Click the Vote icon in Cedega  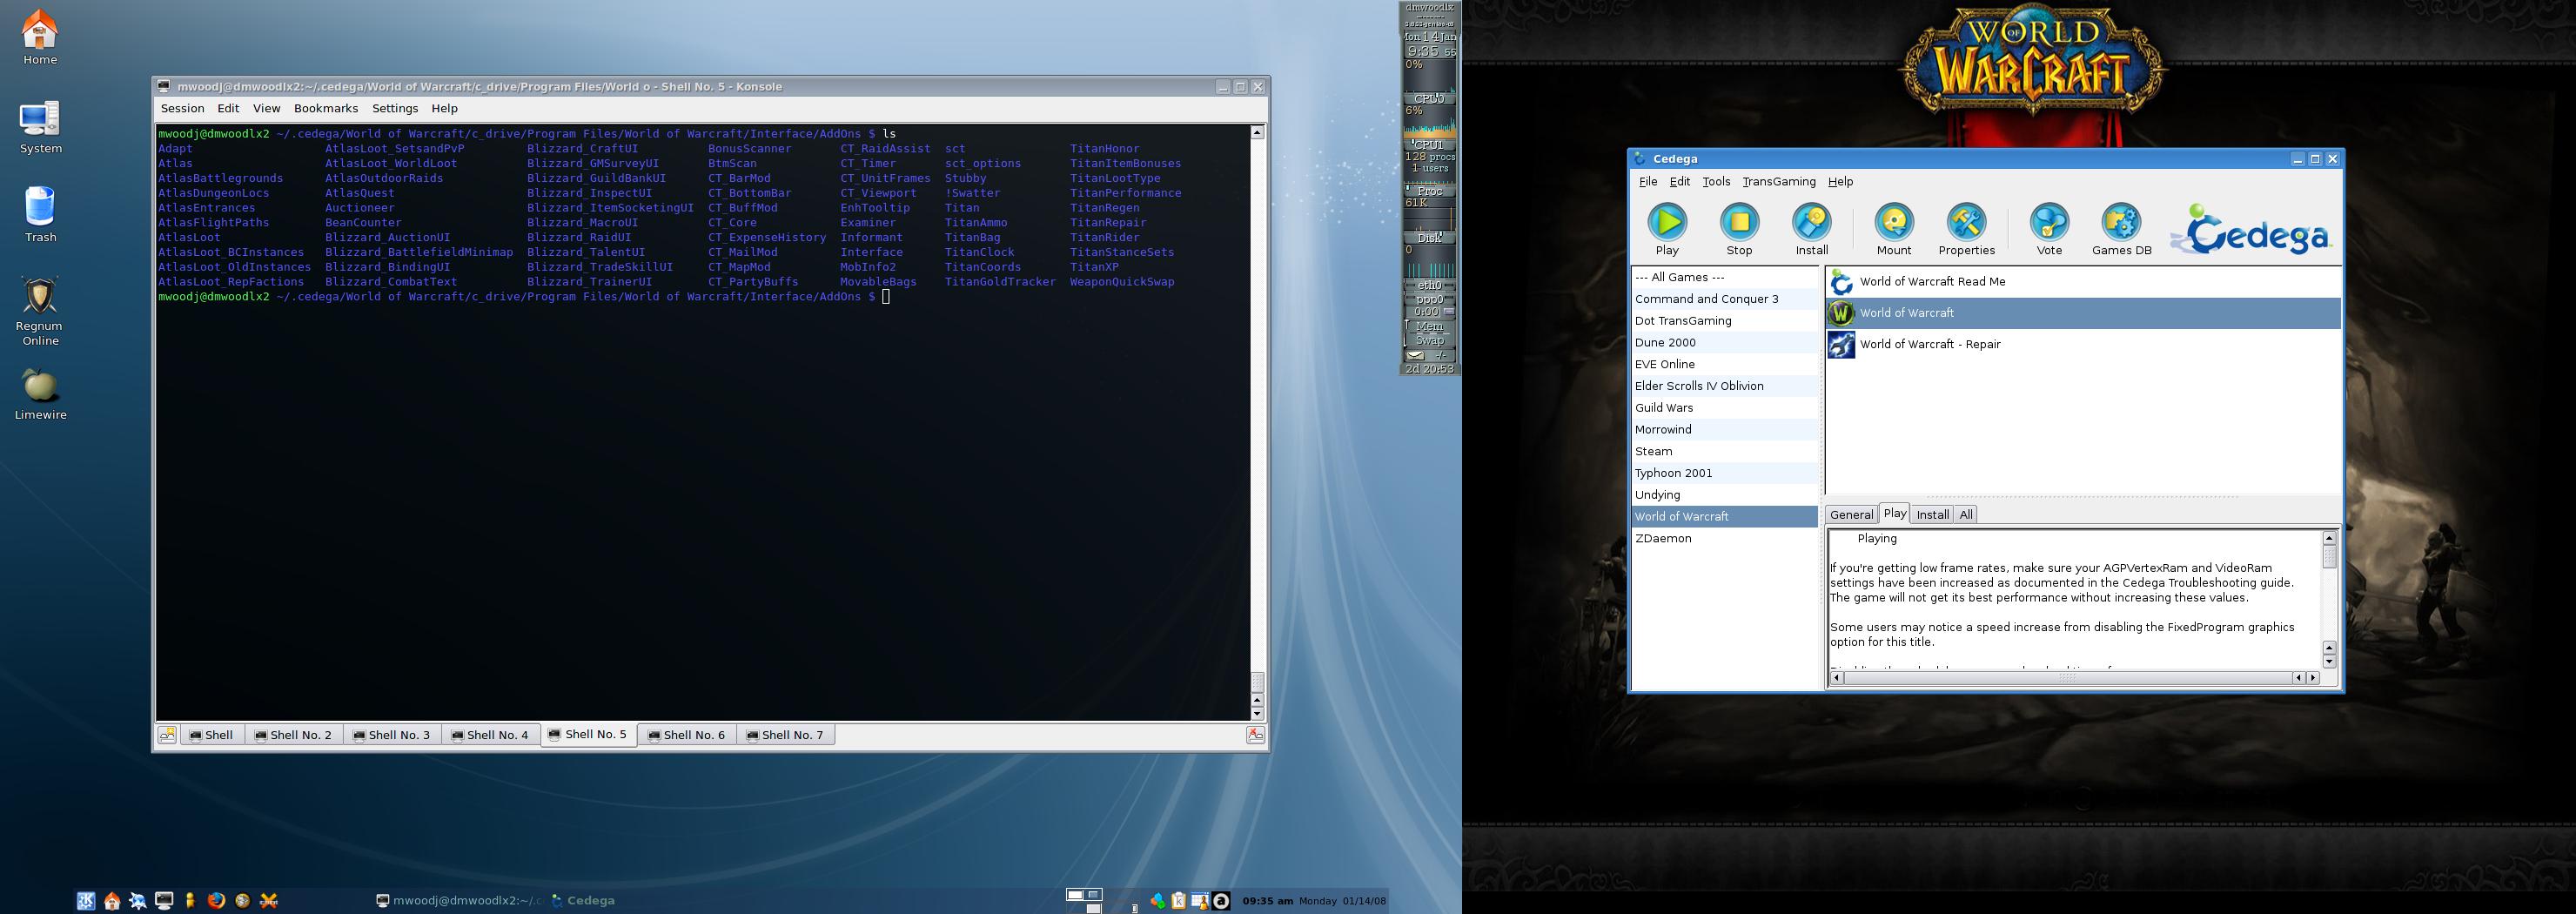[2049, 229]
